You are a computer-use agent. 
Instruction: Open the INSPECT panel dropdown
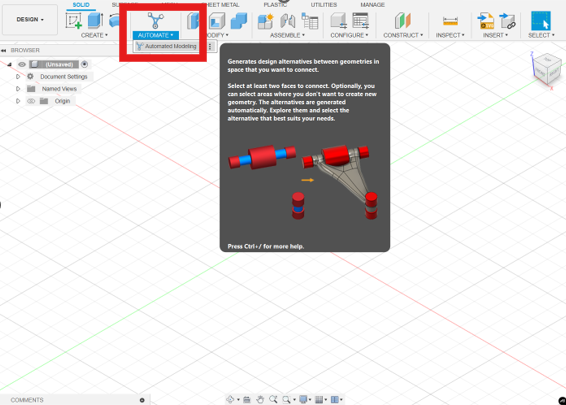450,35
